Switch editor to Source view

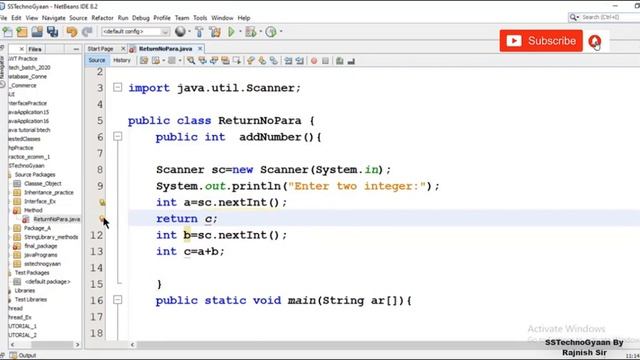[97, 60]
